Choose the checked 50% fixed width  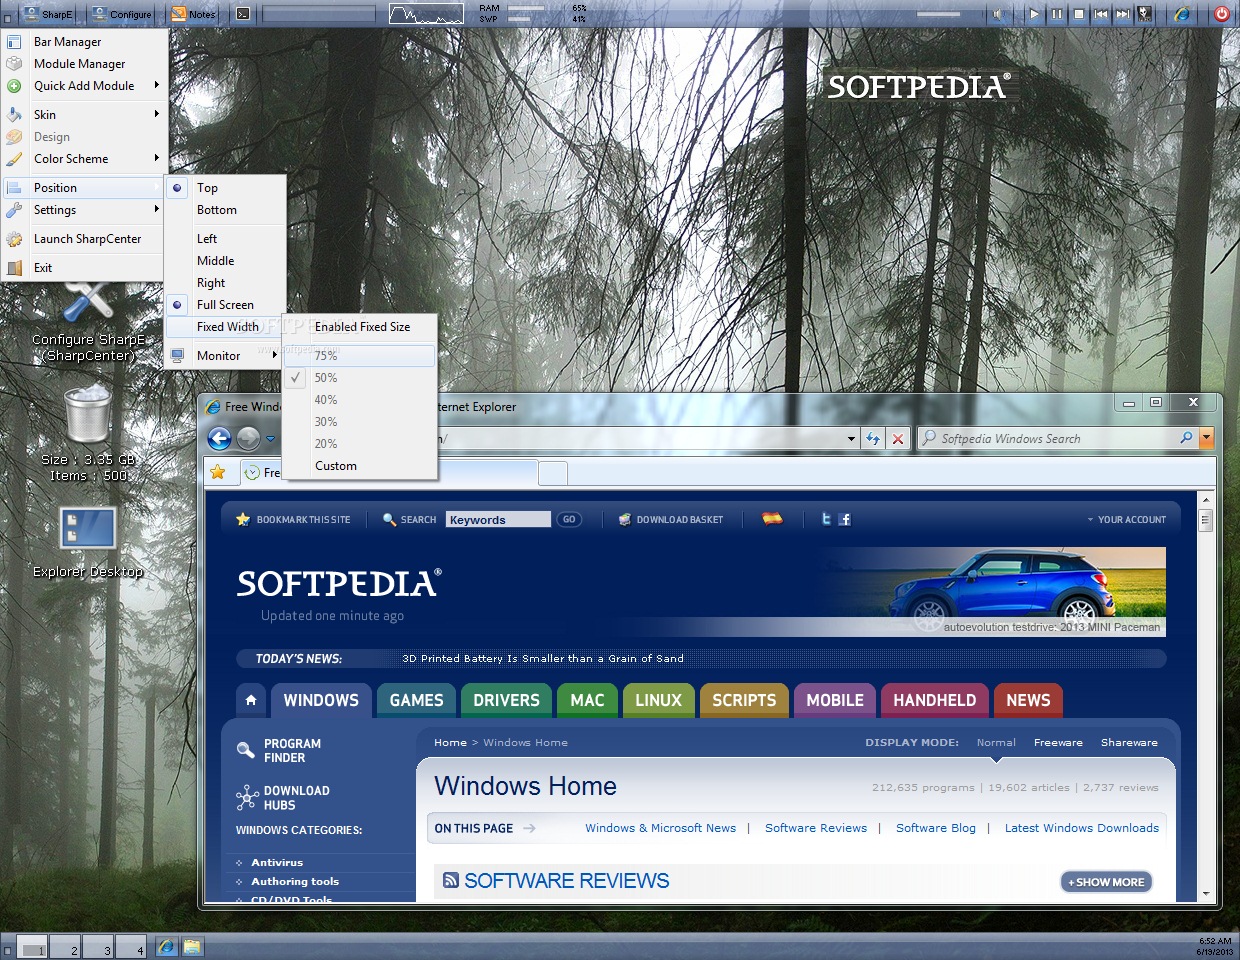(360, 378)
